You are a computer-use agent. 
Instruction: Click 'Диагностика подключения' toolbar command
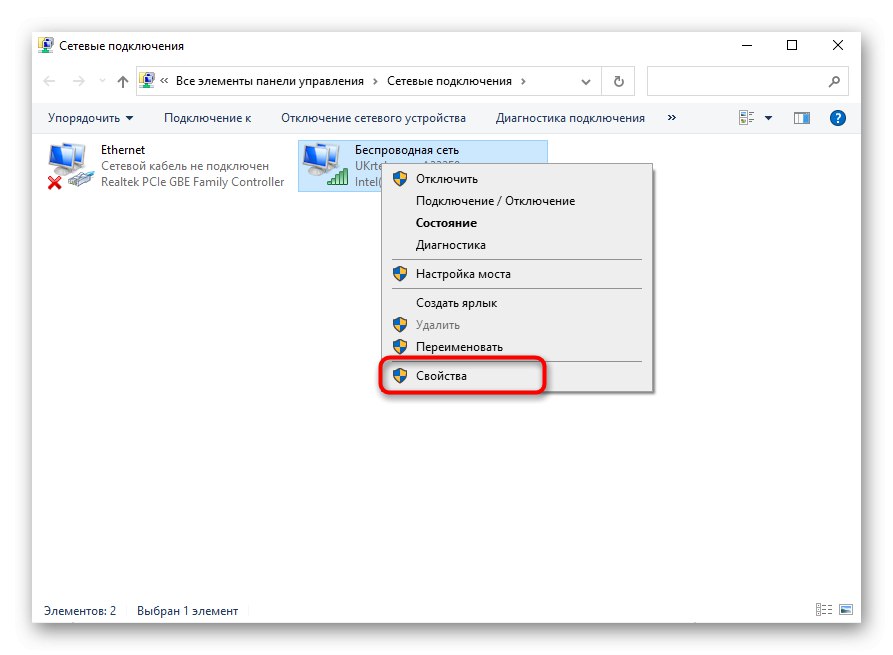click(x=570, y=118)
